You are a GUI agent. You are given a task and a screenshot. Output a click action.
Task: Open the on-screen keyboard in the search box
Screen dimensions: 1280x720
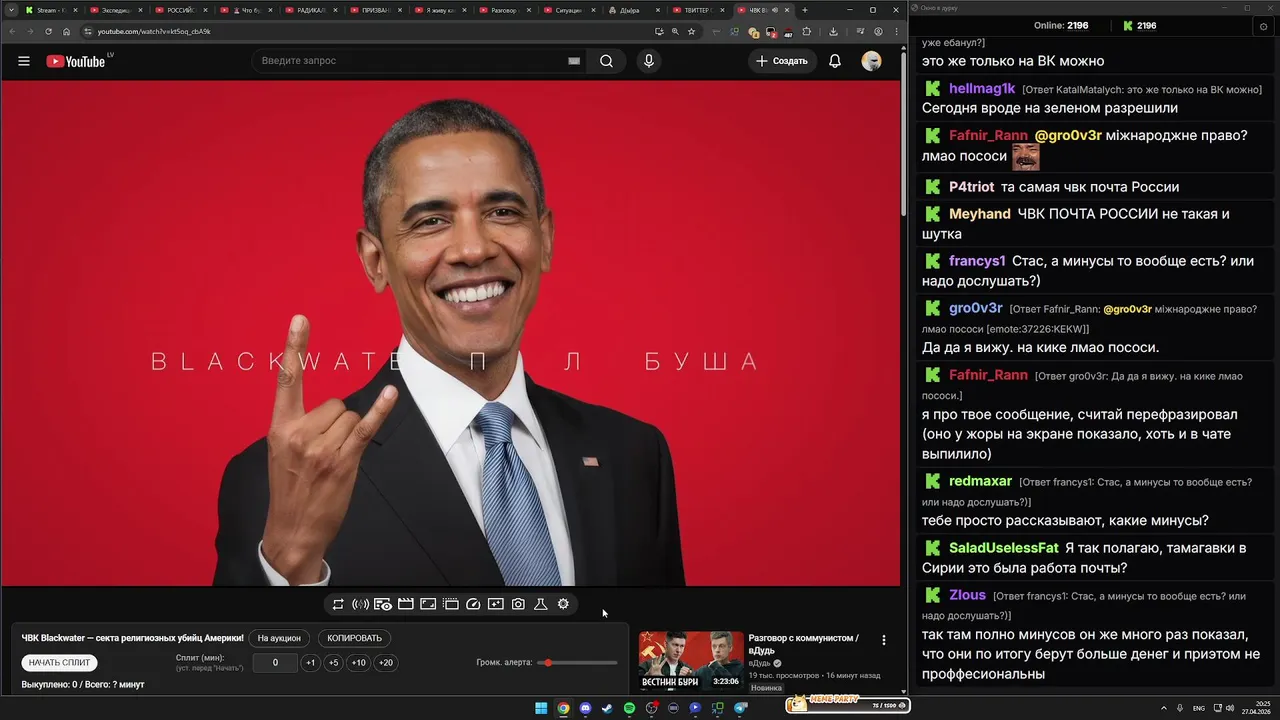574,61
